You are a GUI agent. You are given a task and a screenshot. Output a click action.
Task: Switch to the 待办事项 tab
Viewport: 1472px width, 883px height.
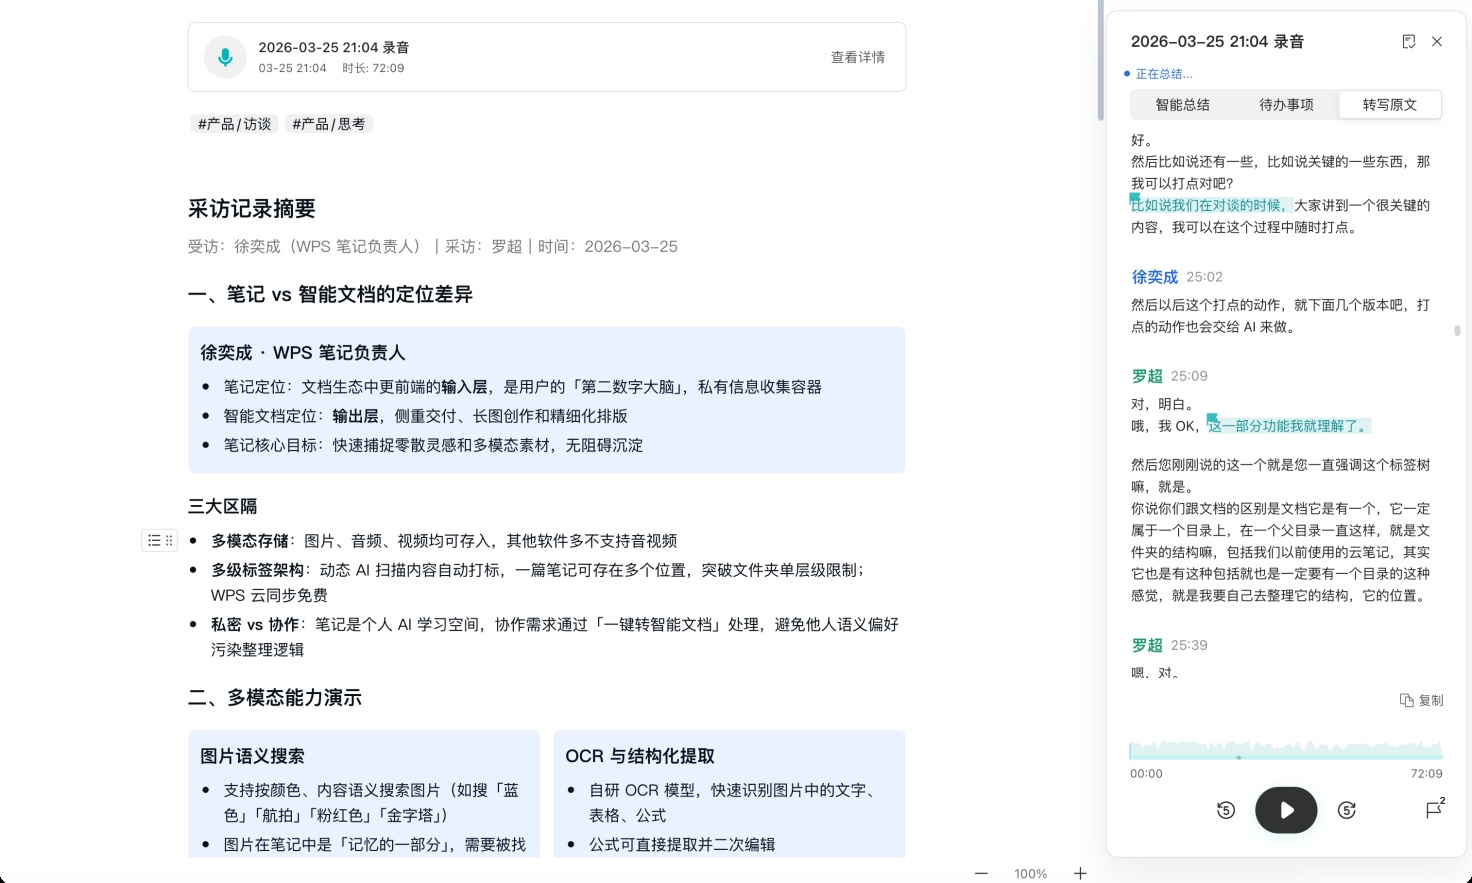(x=1286, y=104)
